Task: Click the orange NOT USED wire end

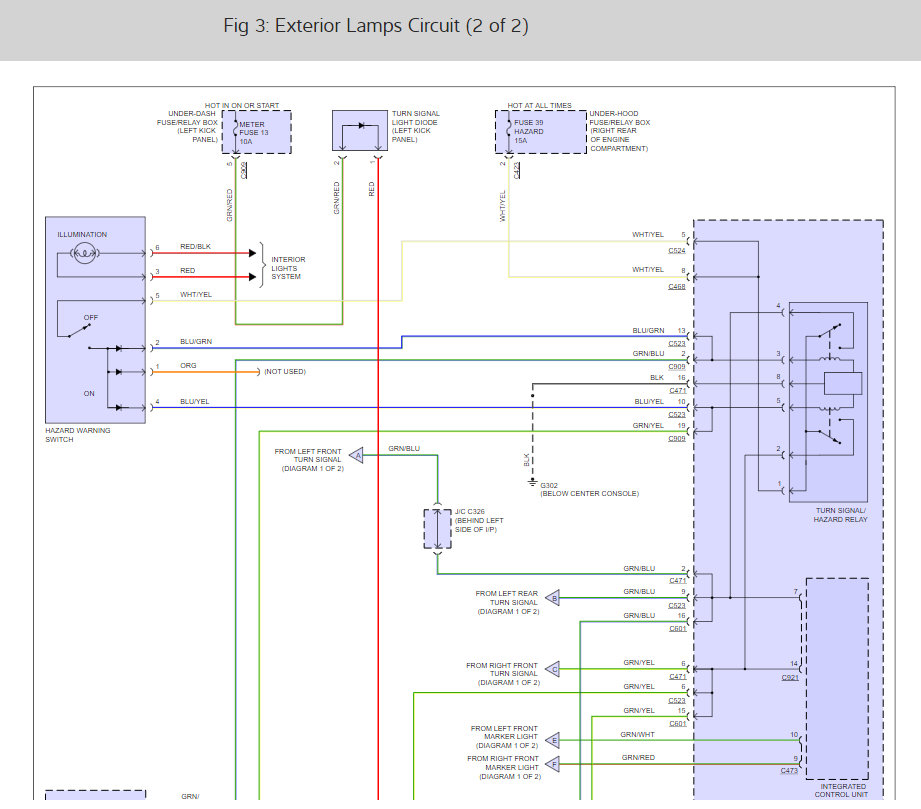Action: coord(257,372)
